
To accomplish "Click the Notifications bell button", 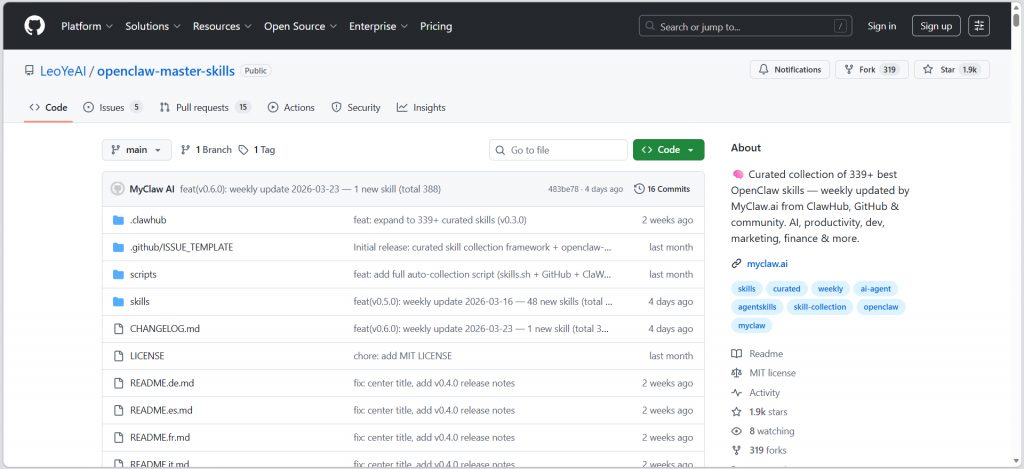I will click(790, 69).
